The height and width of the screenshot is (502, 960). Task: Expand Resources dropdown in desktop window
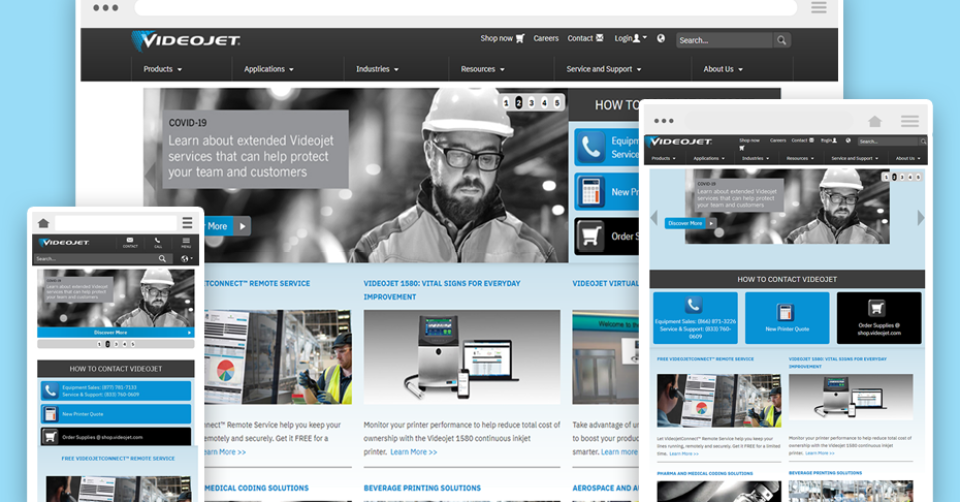[x=482, y=69]
